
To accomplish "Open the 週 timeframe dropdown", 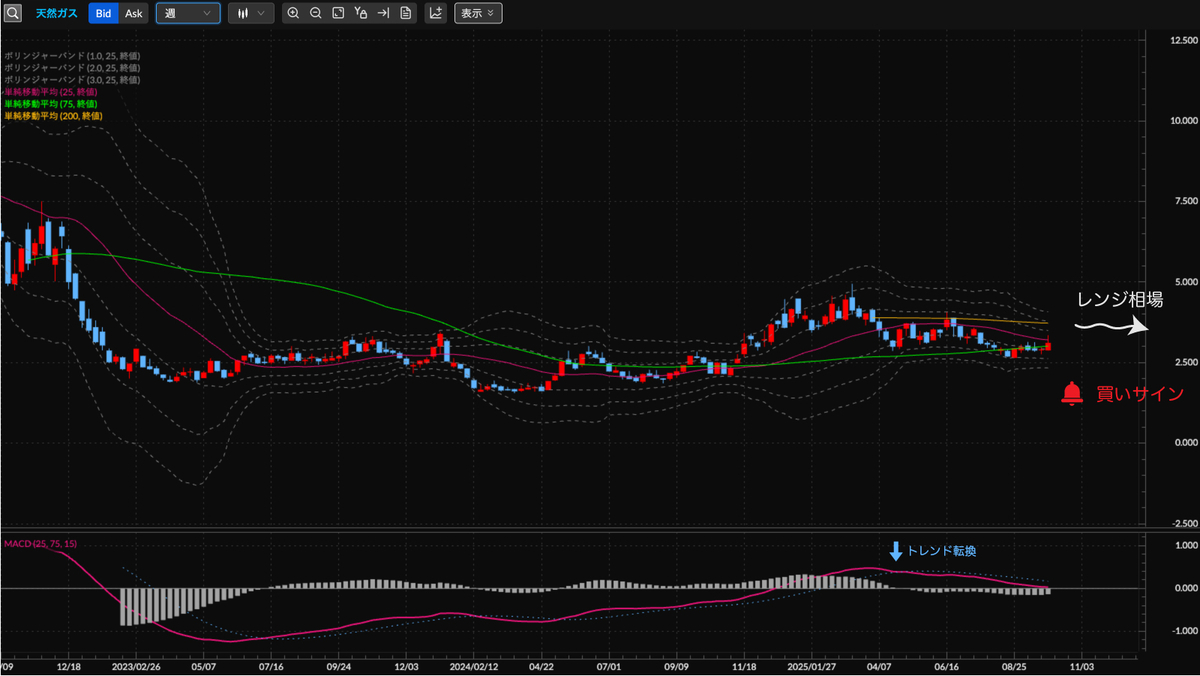I will pyautogui.click(x=188, y=13).
